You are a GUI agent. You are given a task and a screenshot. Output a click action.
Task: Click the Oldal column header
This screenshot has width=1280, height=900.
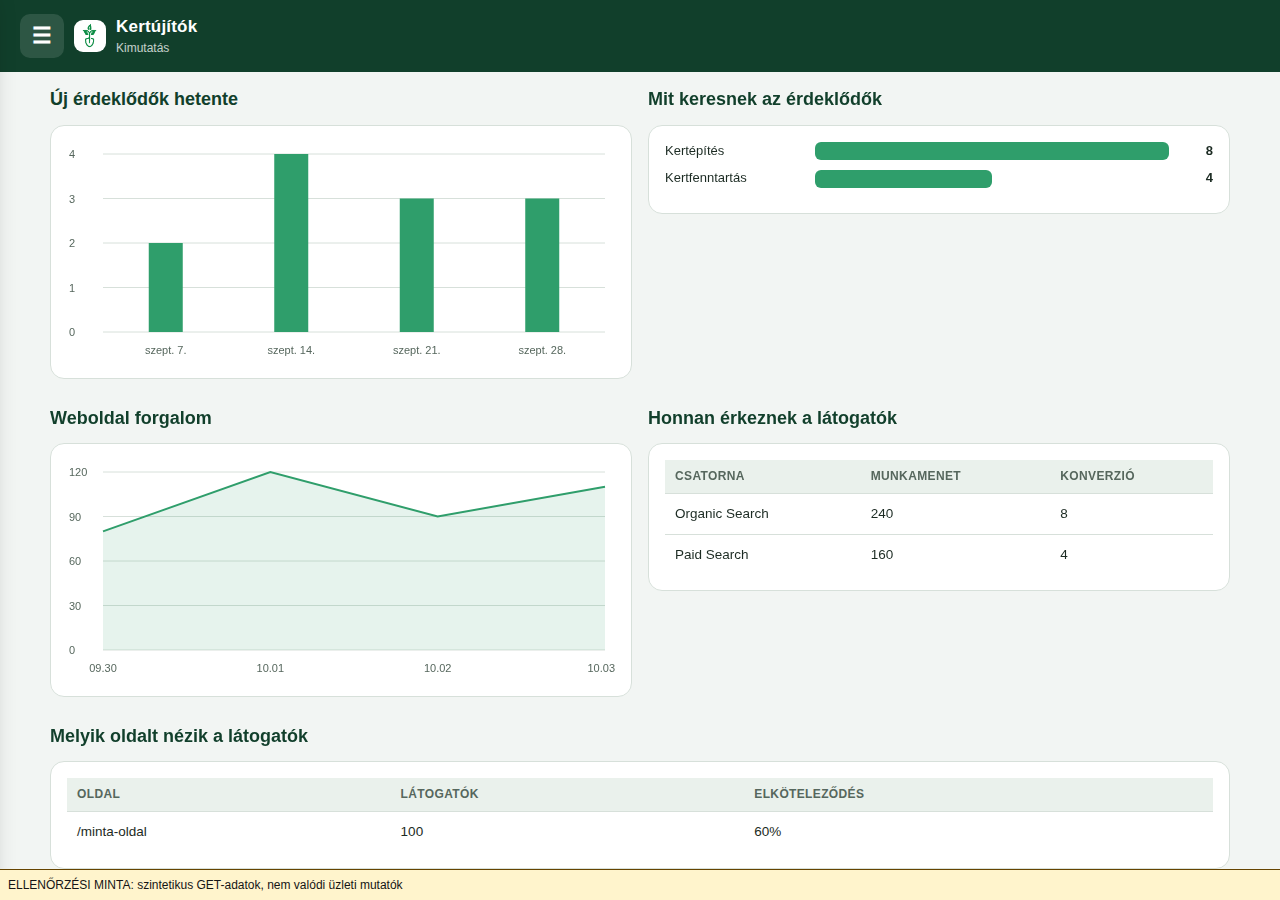pyautogui.click(x=98, y=794)
